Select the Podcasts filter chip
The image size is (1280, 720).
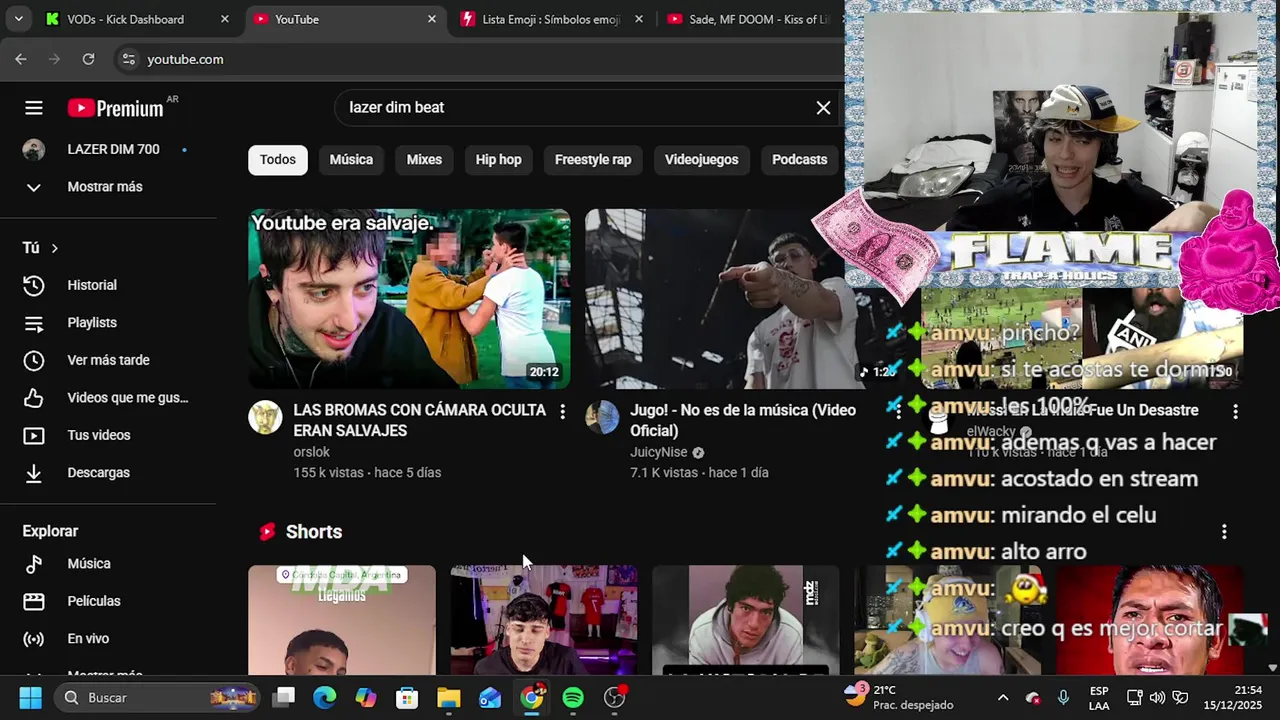[799, 160]
